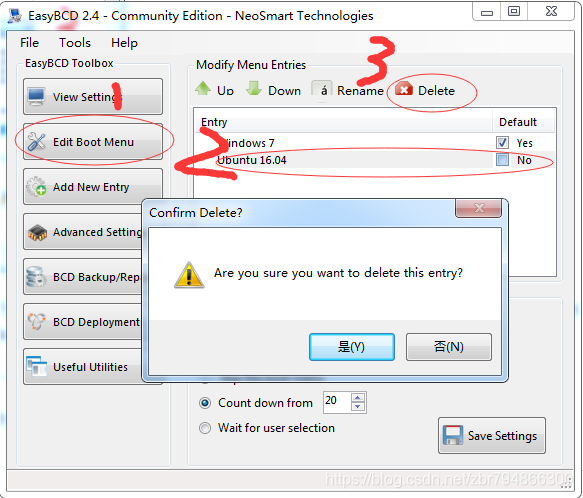583x498 pixels.
Task: Close the EasyBCD window
Action: click(551, 12)
